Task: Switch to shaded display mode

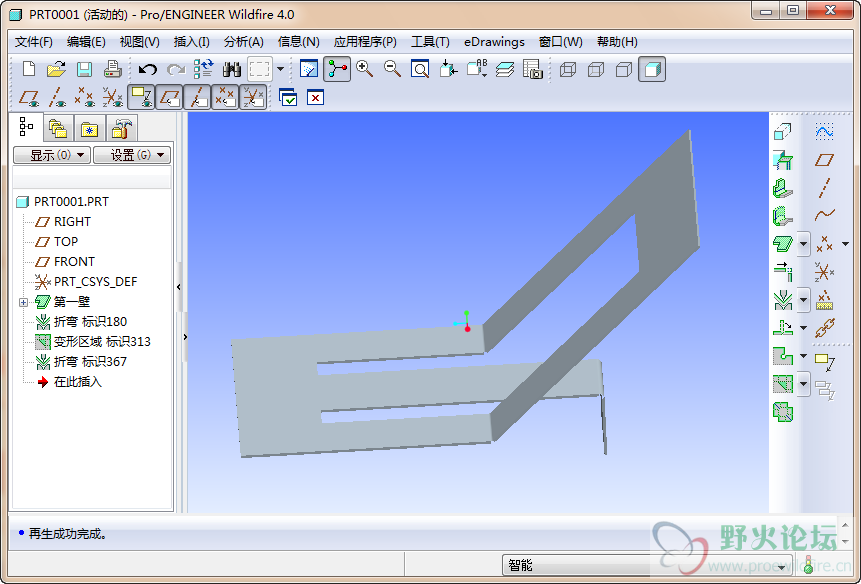Action: pos(652,70)
